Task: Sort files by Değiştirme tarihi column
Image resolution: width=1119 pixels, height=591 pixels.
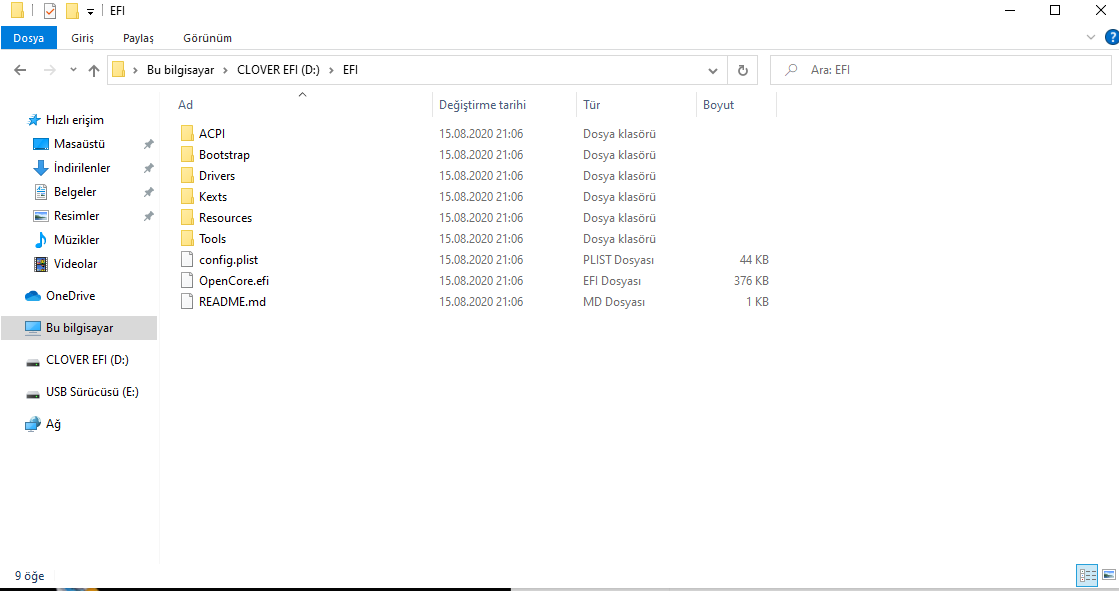Action: click(482, 105)
